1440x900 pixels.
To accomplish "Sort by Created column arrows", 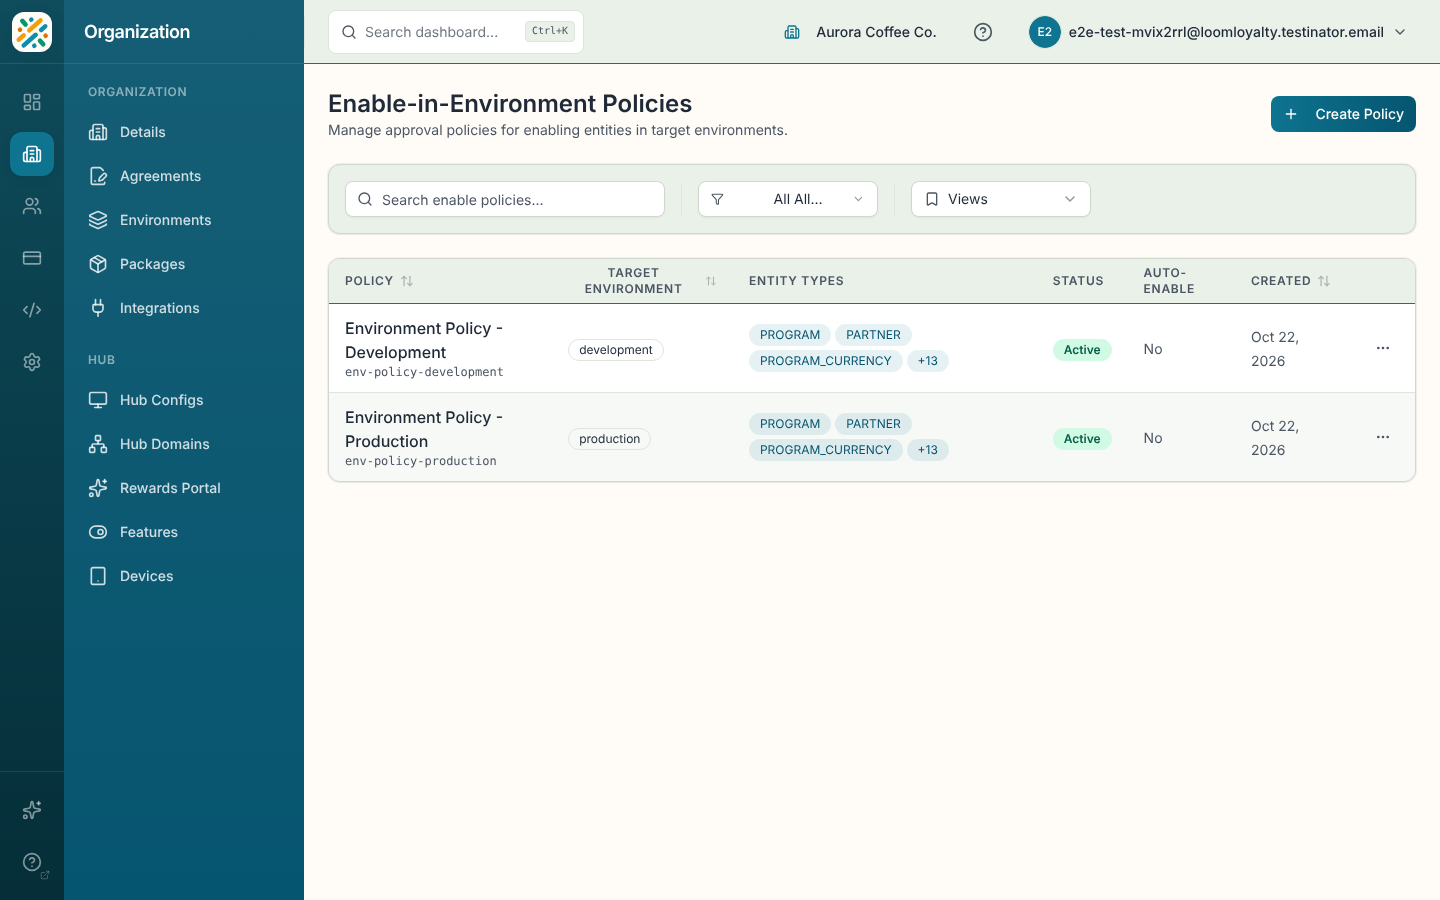I will tap(1324, 281).
